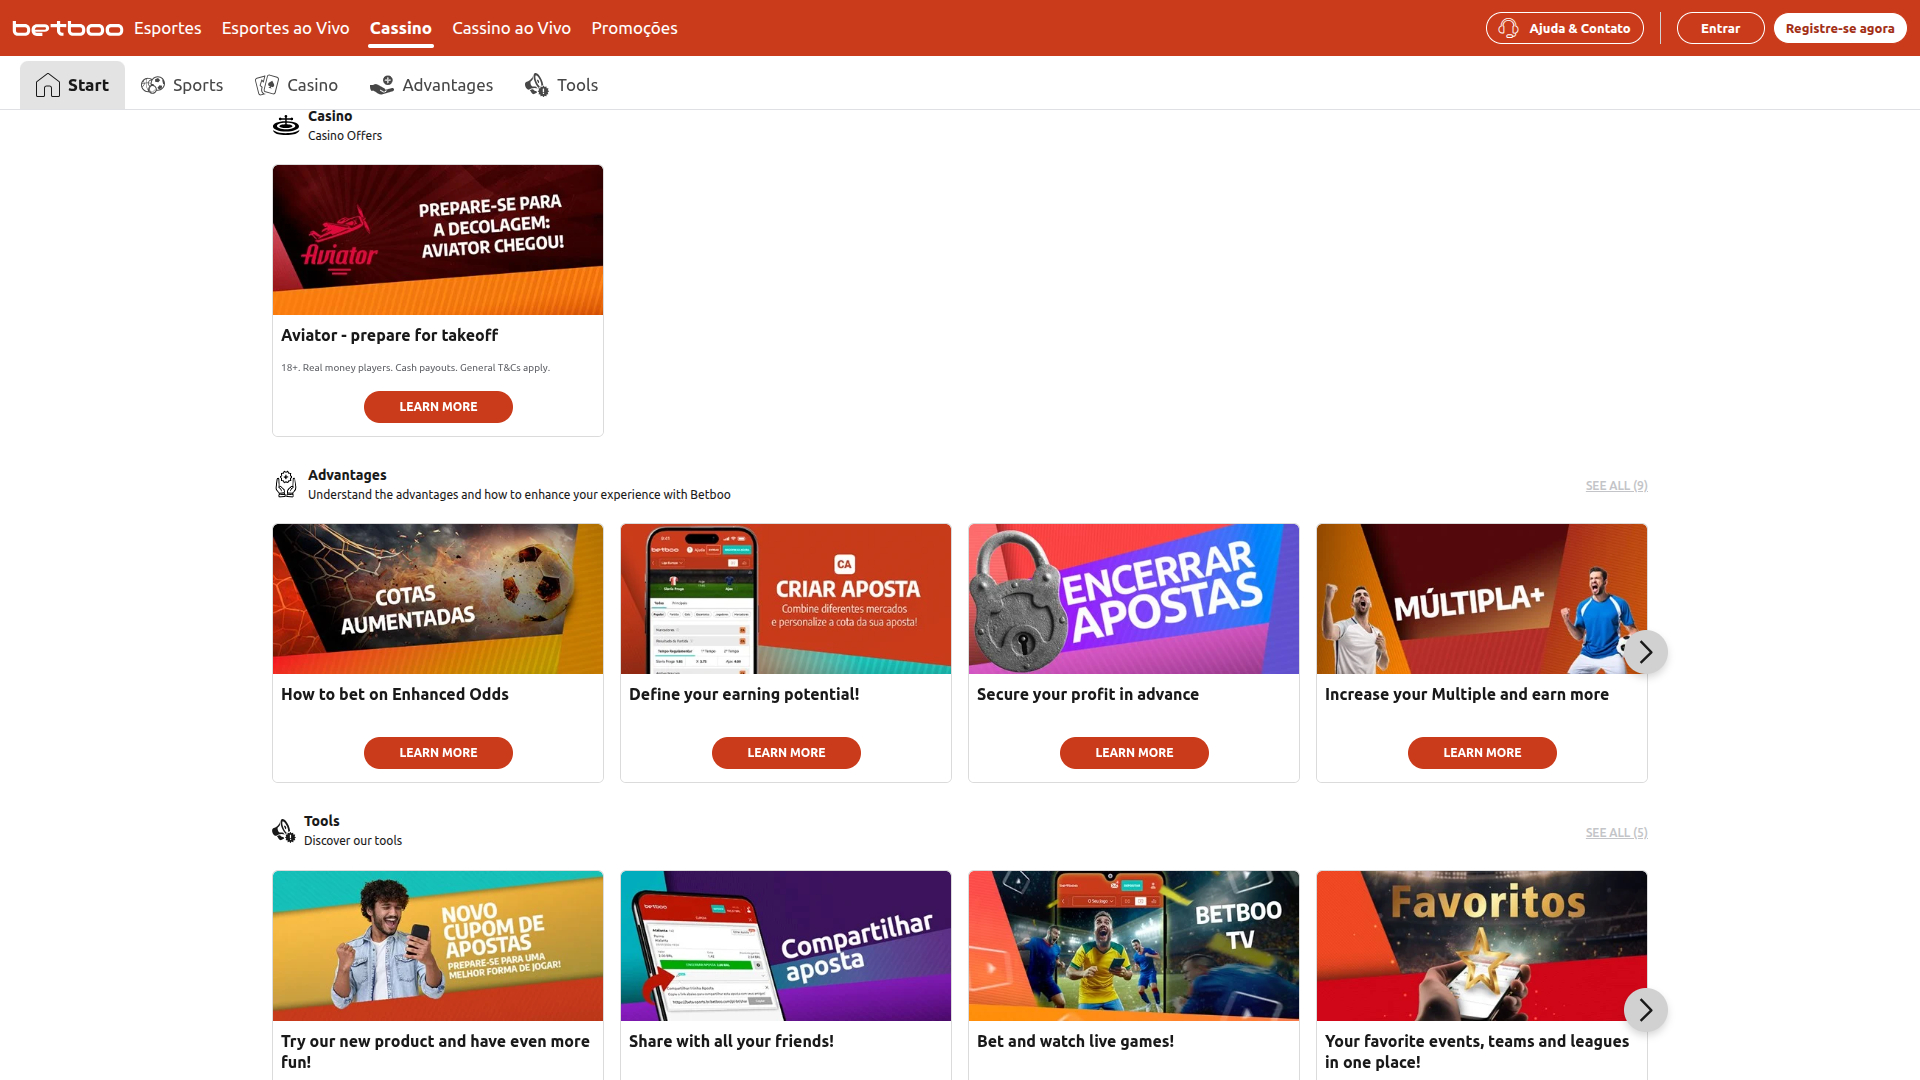Click Registre-se agora button
Image resolution: width=1920 pixels, height=1080 pixels.
pyautogui.click(x=1840, y=28)
